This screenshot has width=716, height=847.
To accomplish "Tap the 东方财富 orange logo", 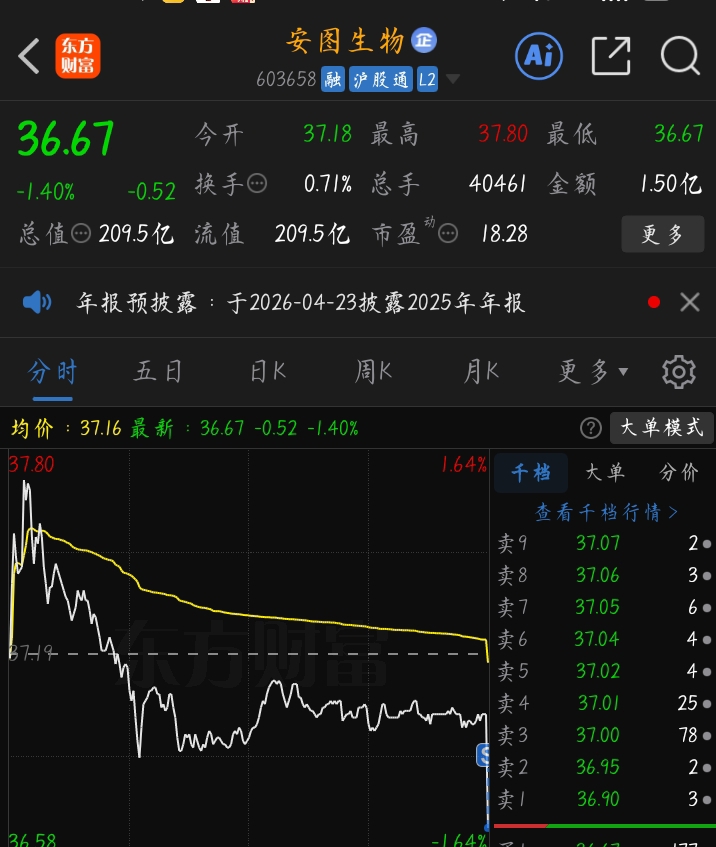I will pyautogui.click(x=78, y=56).
